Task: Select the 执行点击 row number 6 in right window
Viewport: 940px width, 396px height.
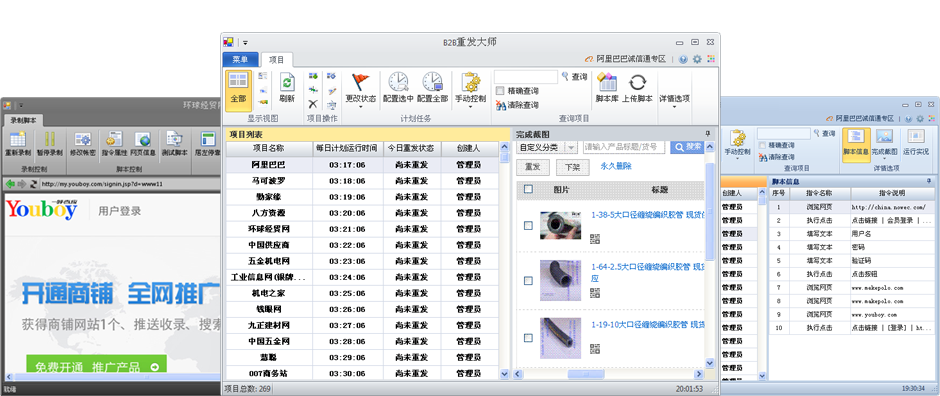Action: click(x=852, y=274)
